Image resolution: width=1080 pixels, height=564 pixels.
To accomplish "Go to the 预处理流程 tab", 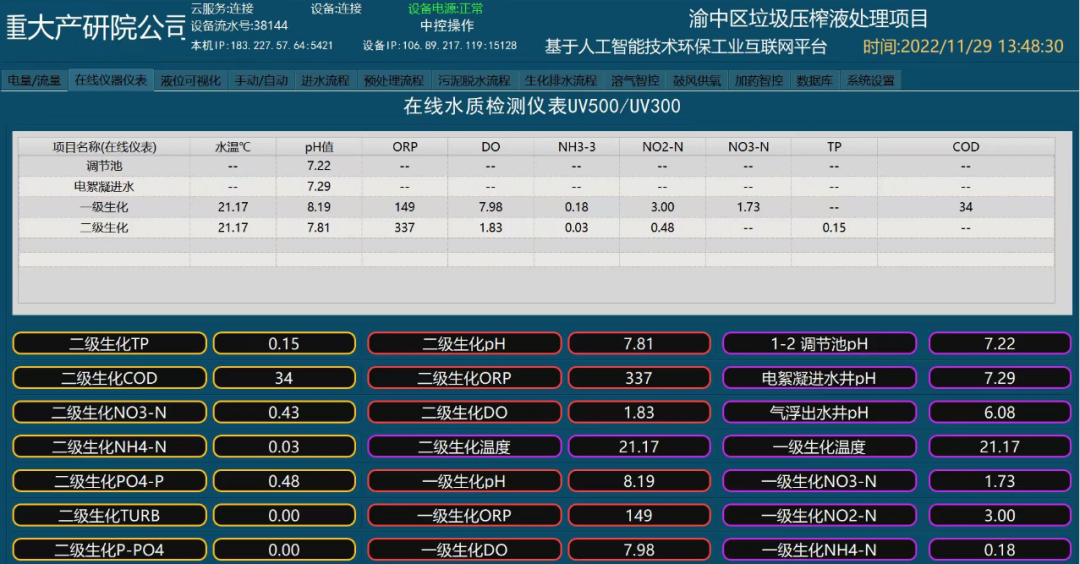I will (x=394, y=80).
